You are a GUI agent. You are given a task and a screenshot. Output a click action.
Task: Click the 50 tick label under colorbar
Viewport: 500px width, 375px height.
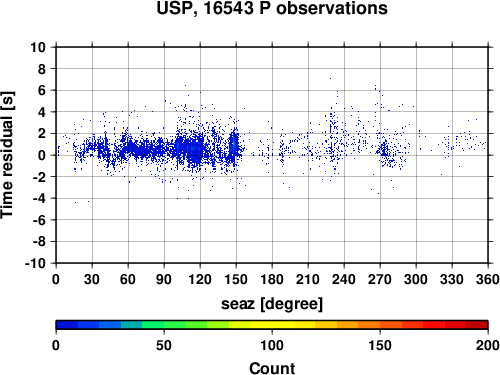pos(164,345)
